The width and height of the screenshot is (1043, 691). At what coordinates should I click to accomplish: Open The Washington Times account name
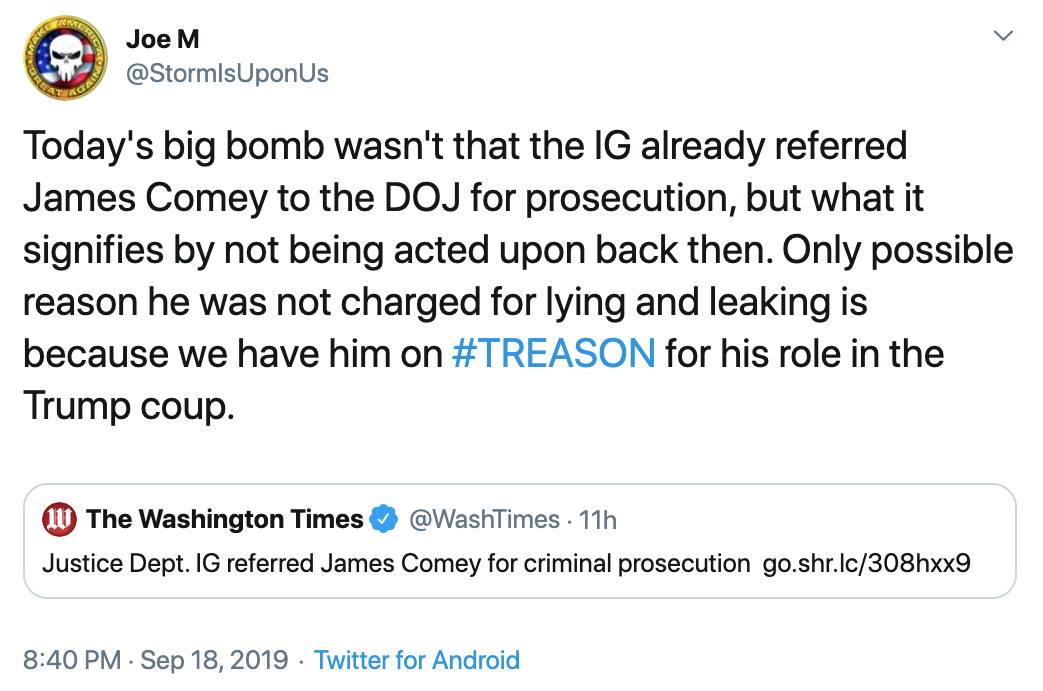coord(224,519)
